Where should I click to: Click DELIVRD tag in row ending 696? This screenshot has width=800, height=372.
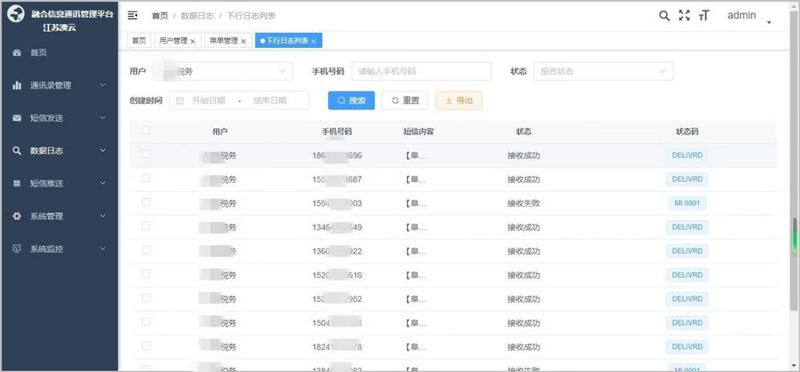point(687,155)
